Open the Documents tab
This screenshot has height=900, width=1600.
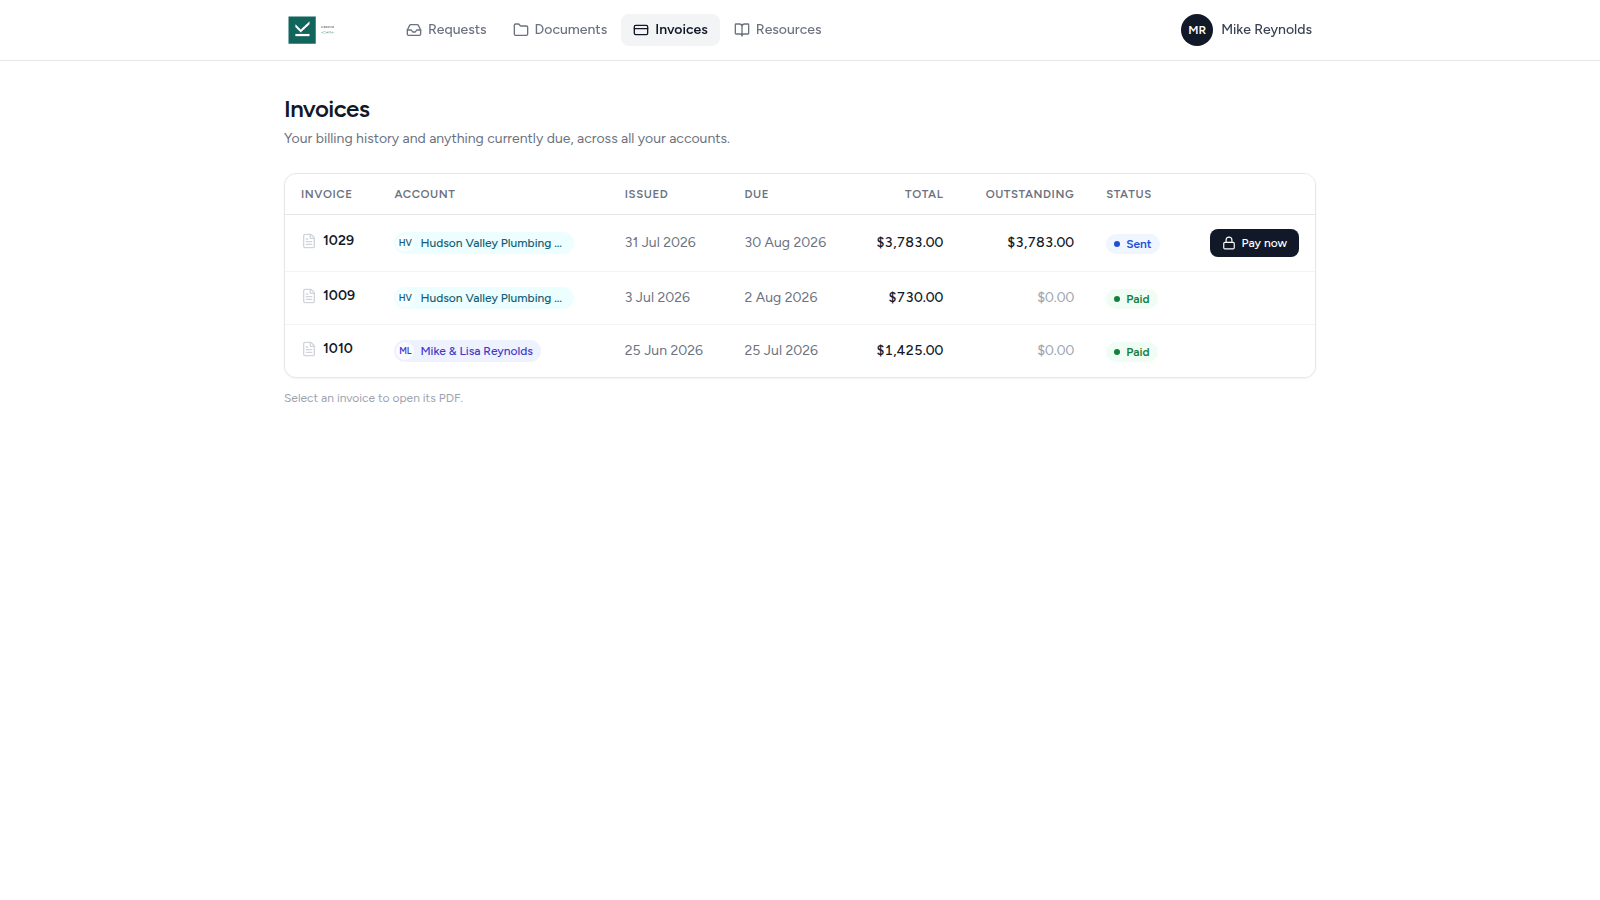point(560,30)
